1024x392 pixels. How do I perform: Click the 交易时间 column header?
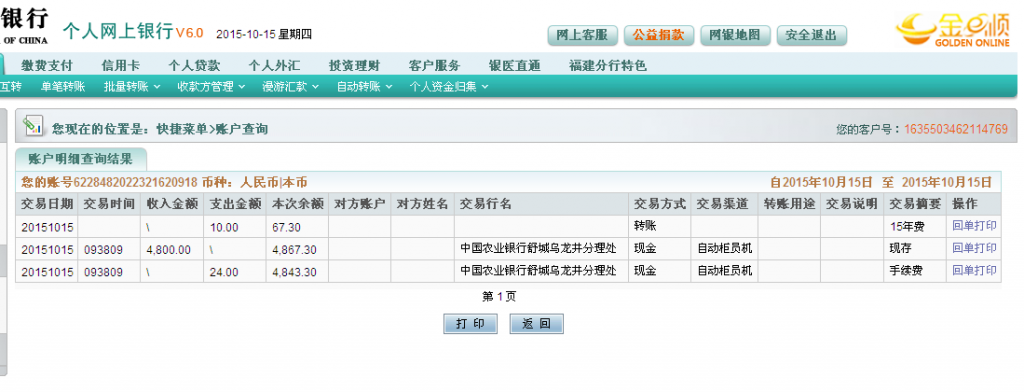click(x=110, y=204)
